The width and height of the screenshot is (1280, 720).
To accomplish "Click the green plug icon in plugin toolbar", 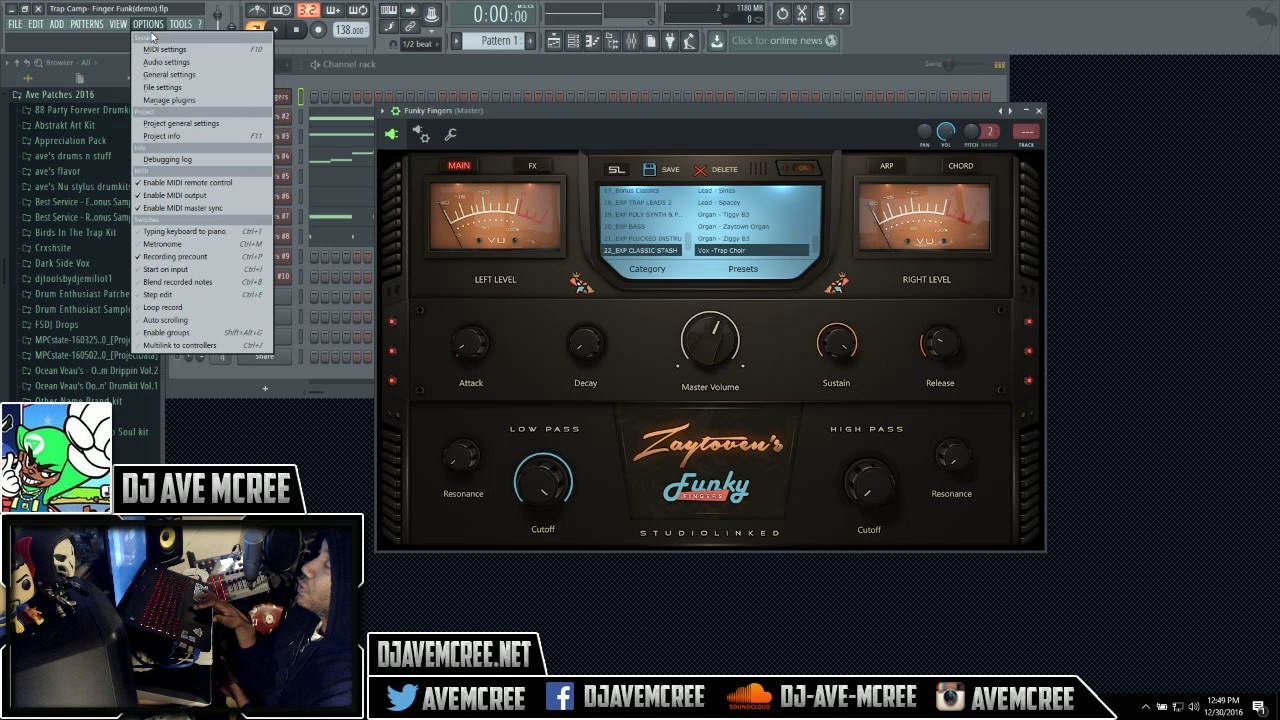I will pos(392,134).
